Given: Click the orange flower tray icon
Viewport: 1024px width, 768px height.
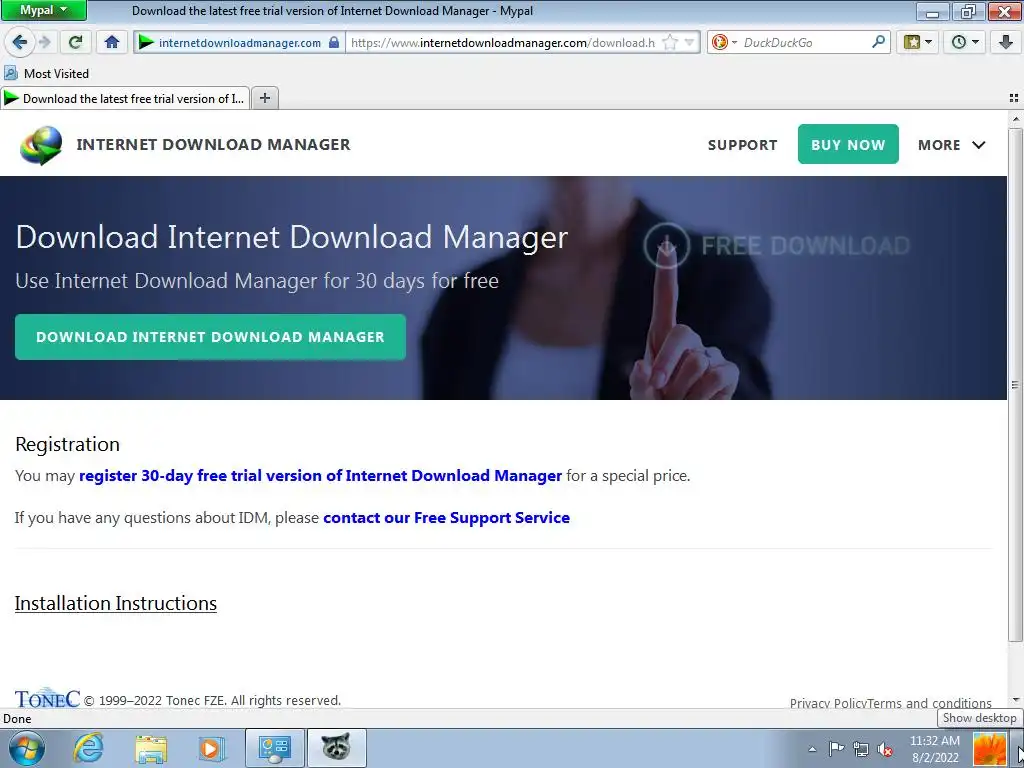Looking at the screenshot, I should point(989,749).
